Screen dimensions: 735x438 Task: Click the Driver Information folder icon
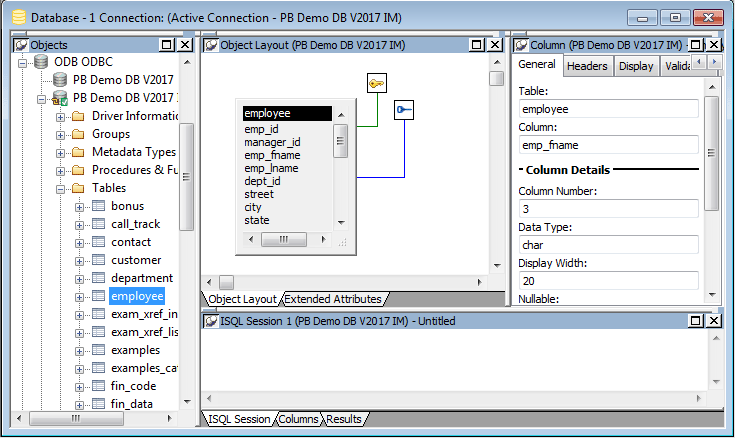tap(77, 116)
